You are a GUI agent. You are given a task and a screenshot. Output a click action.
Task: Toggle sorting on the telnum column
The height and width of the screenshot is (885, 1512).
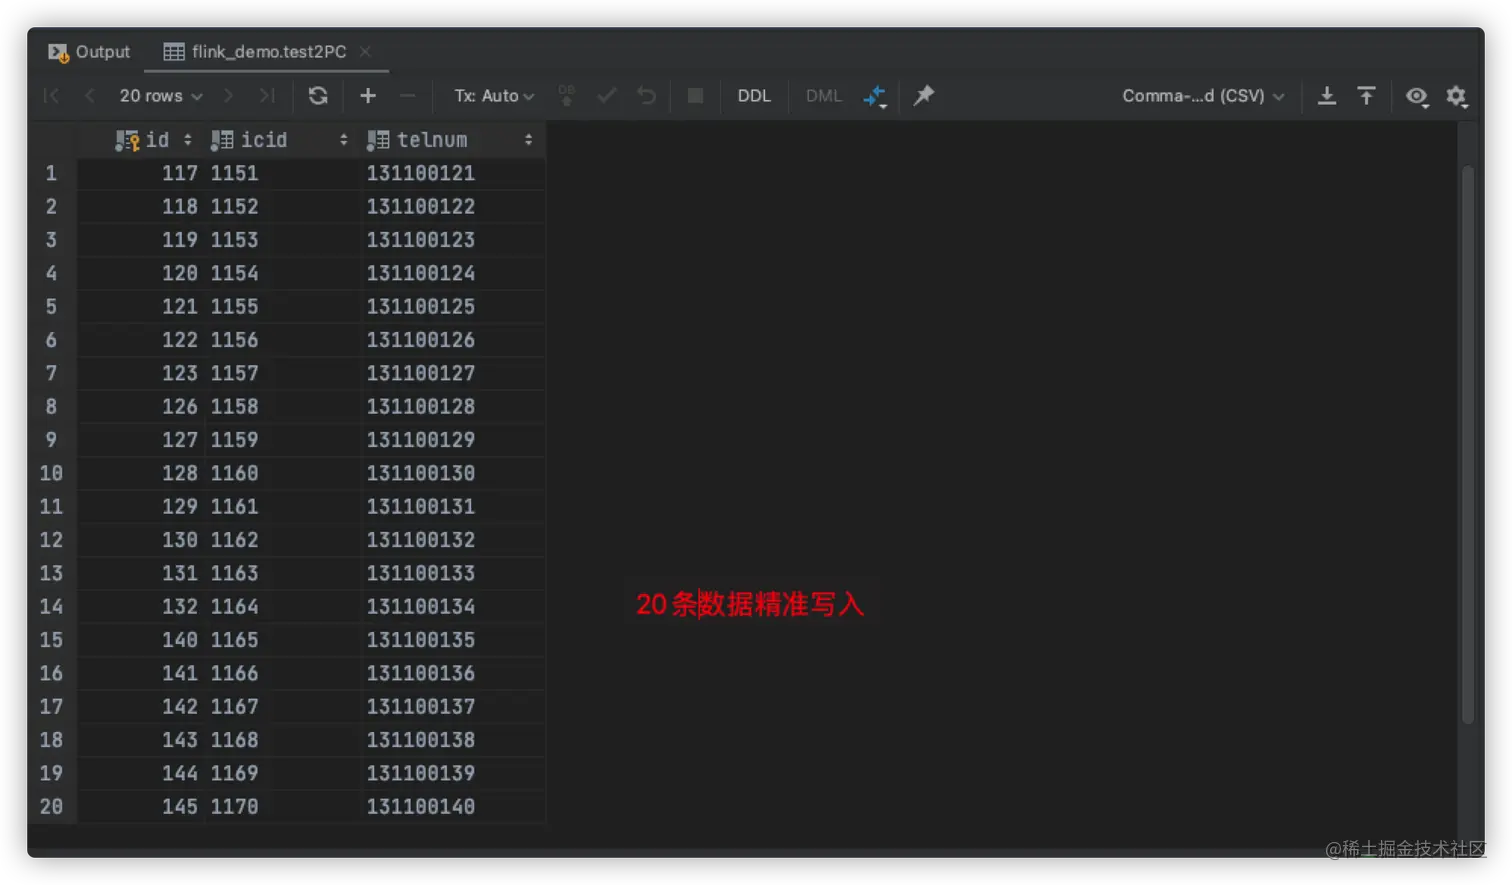[x=529, y=140]
